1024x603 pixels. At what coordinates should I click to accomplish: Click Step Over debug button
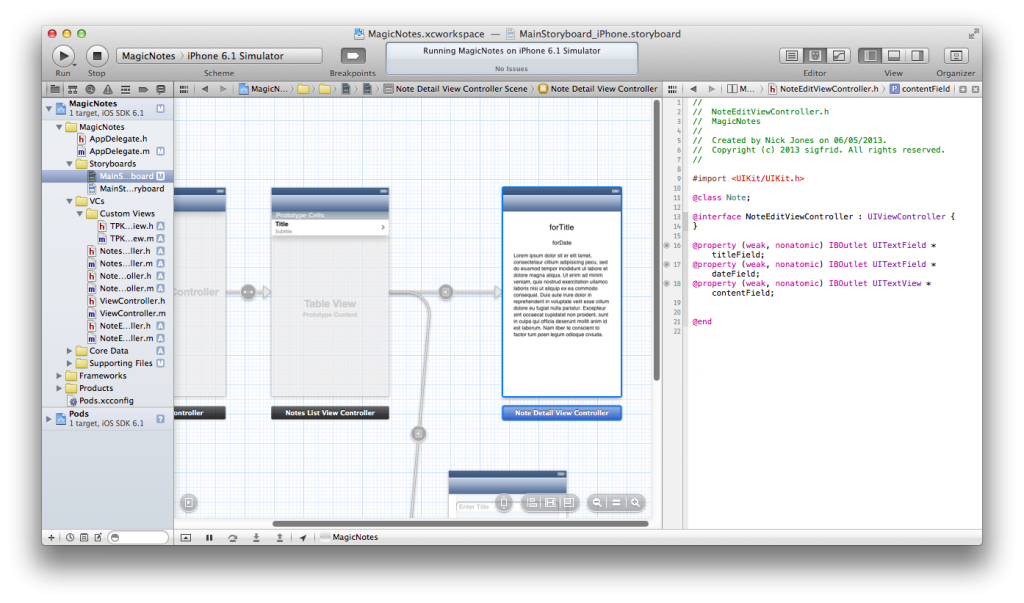point(232,538)
